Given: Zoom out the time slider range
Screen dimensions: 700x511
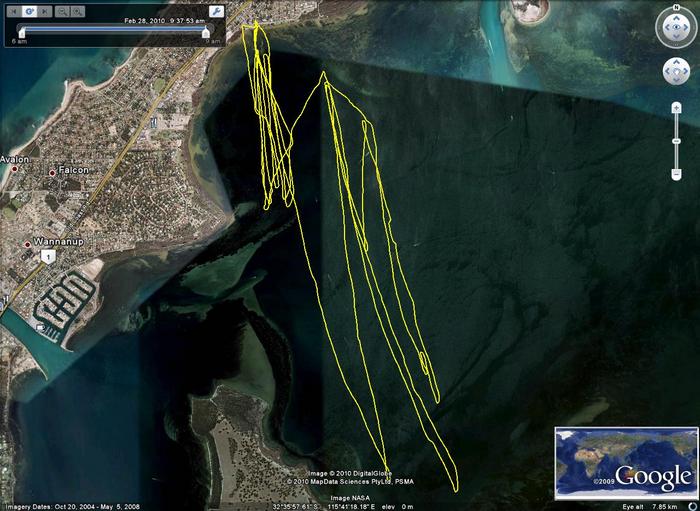Looking at the screenshot, I should tap(62, 11).
